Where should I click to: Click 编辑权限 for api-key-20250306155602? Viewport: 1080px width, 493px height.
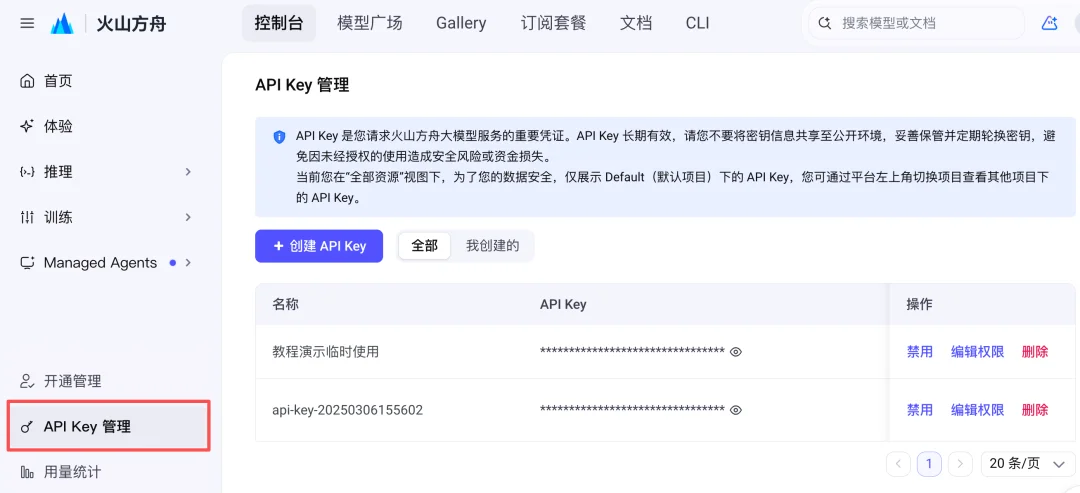(x=977, y=410)
